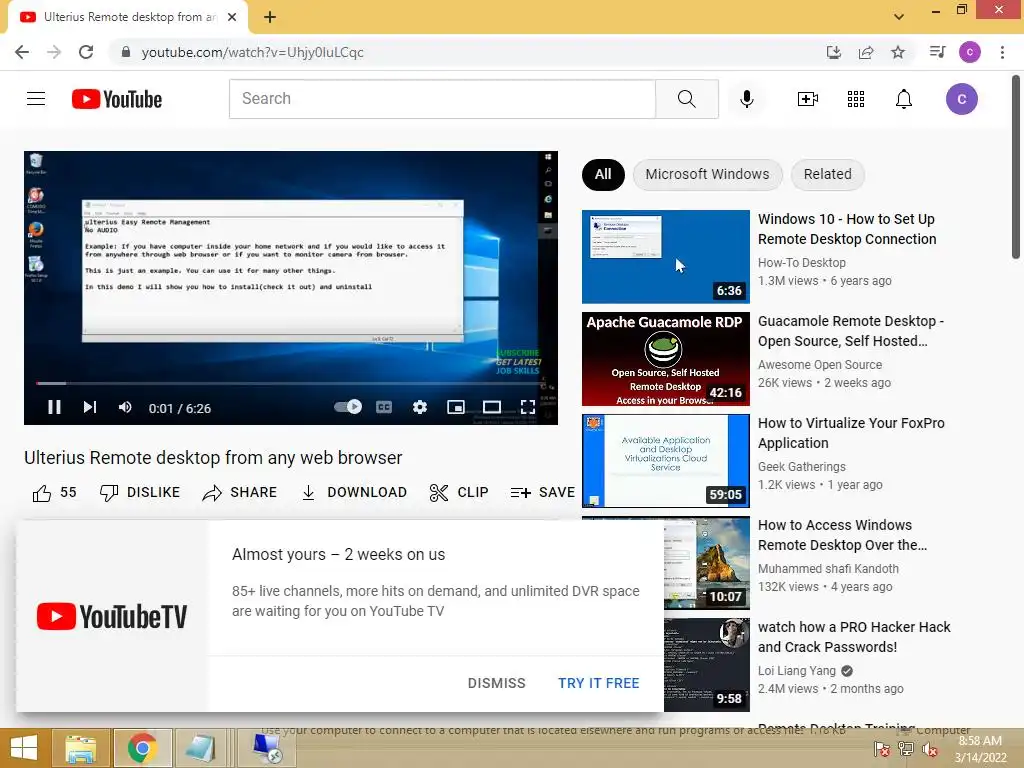Open the Awesome Open Source channel name

click(820, 364)
